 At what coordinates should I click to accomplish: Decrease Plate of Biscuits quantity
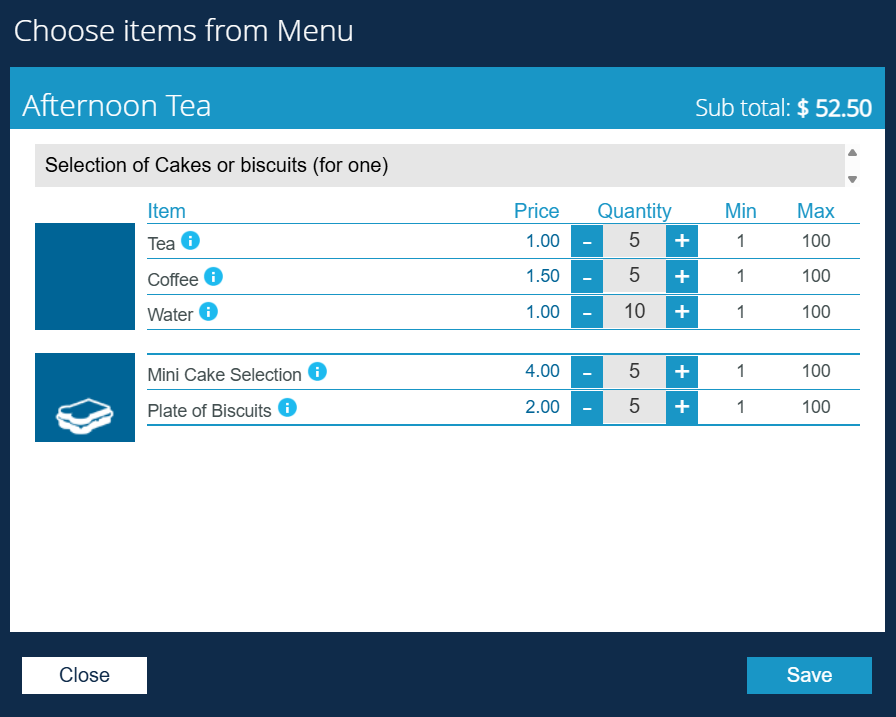pyautogui.click(x=587, y=407)
